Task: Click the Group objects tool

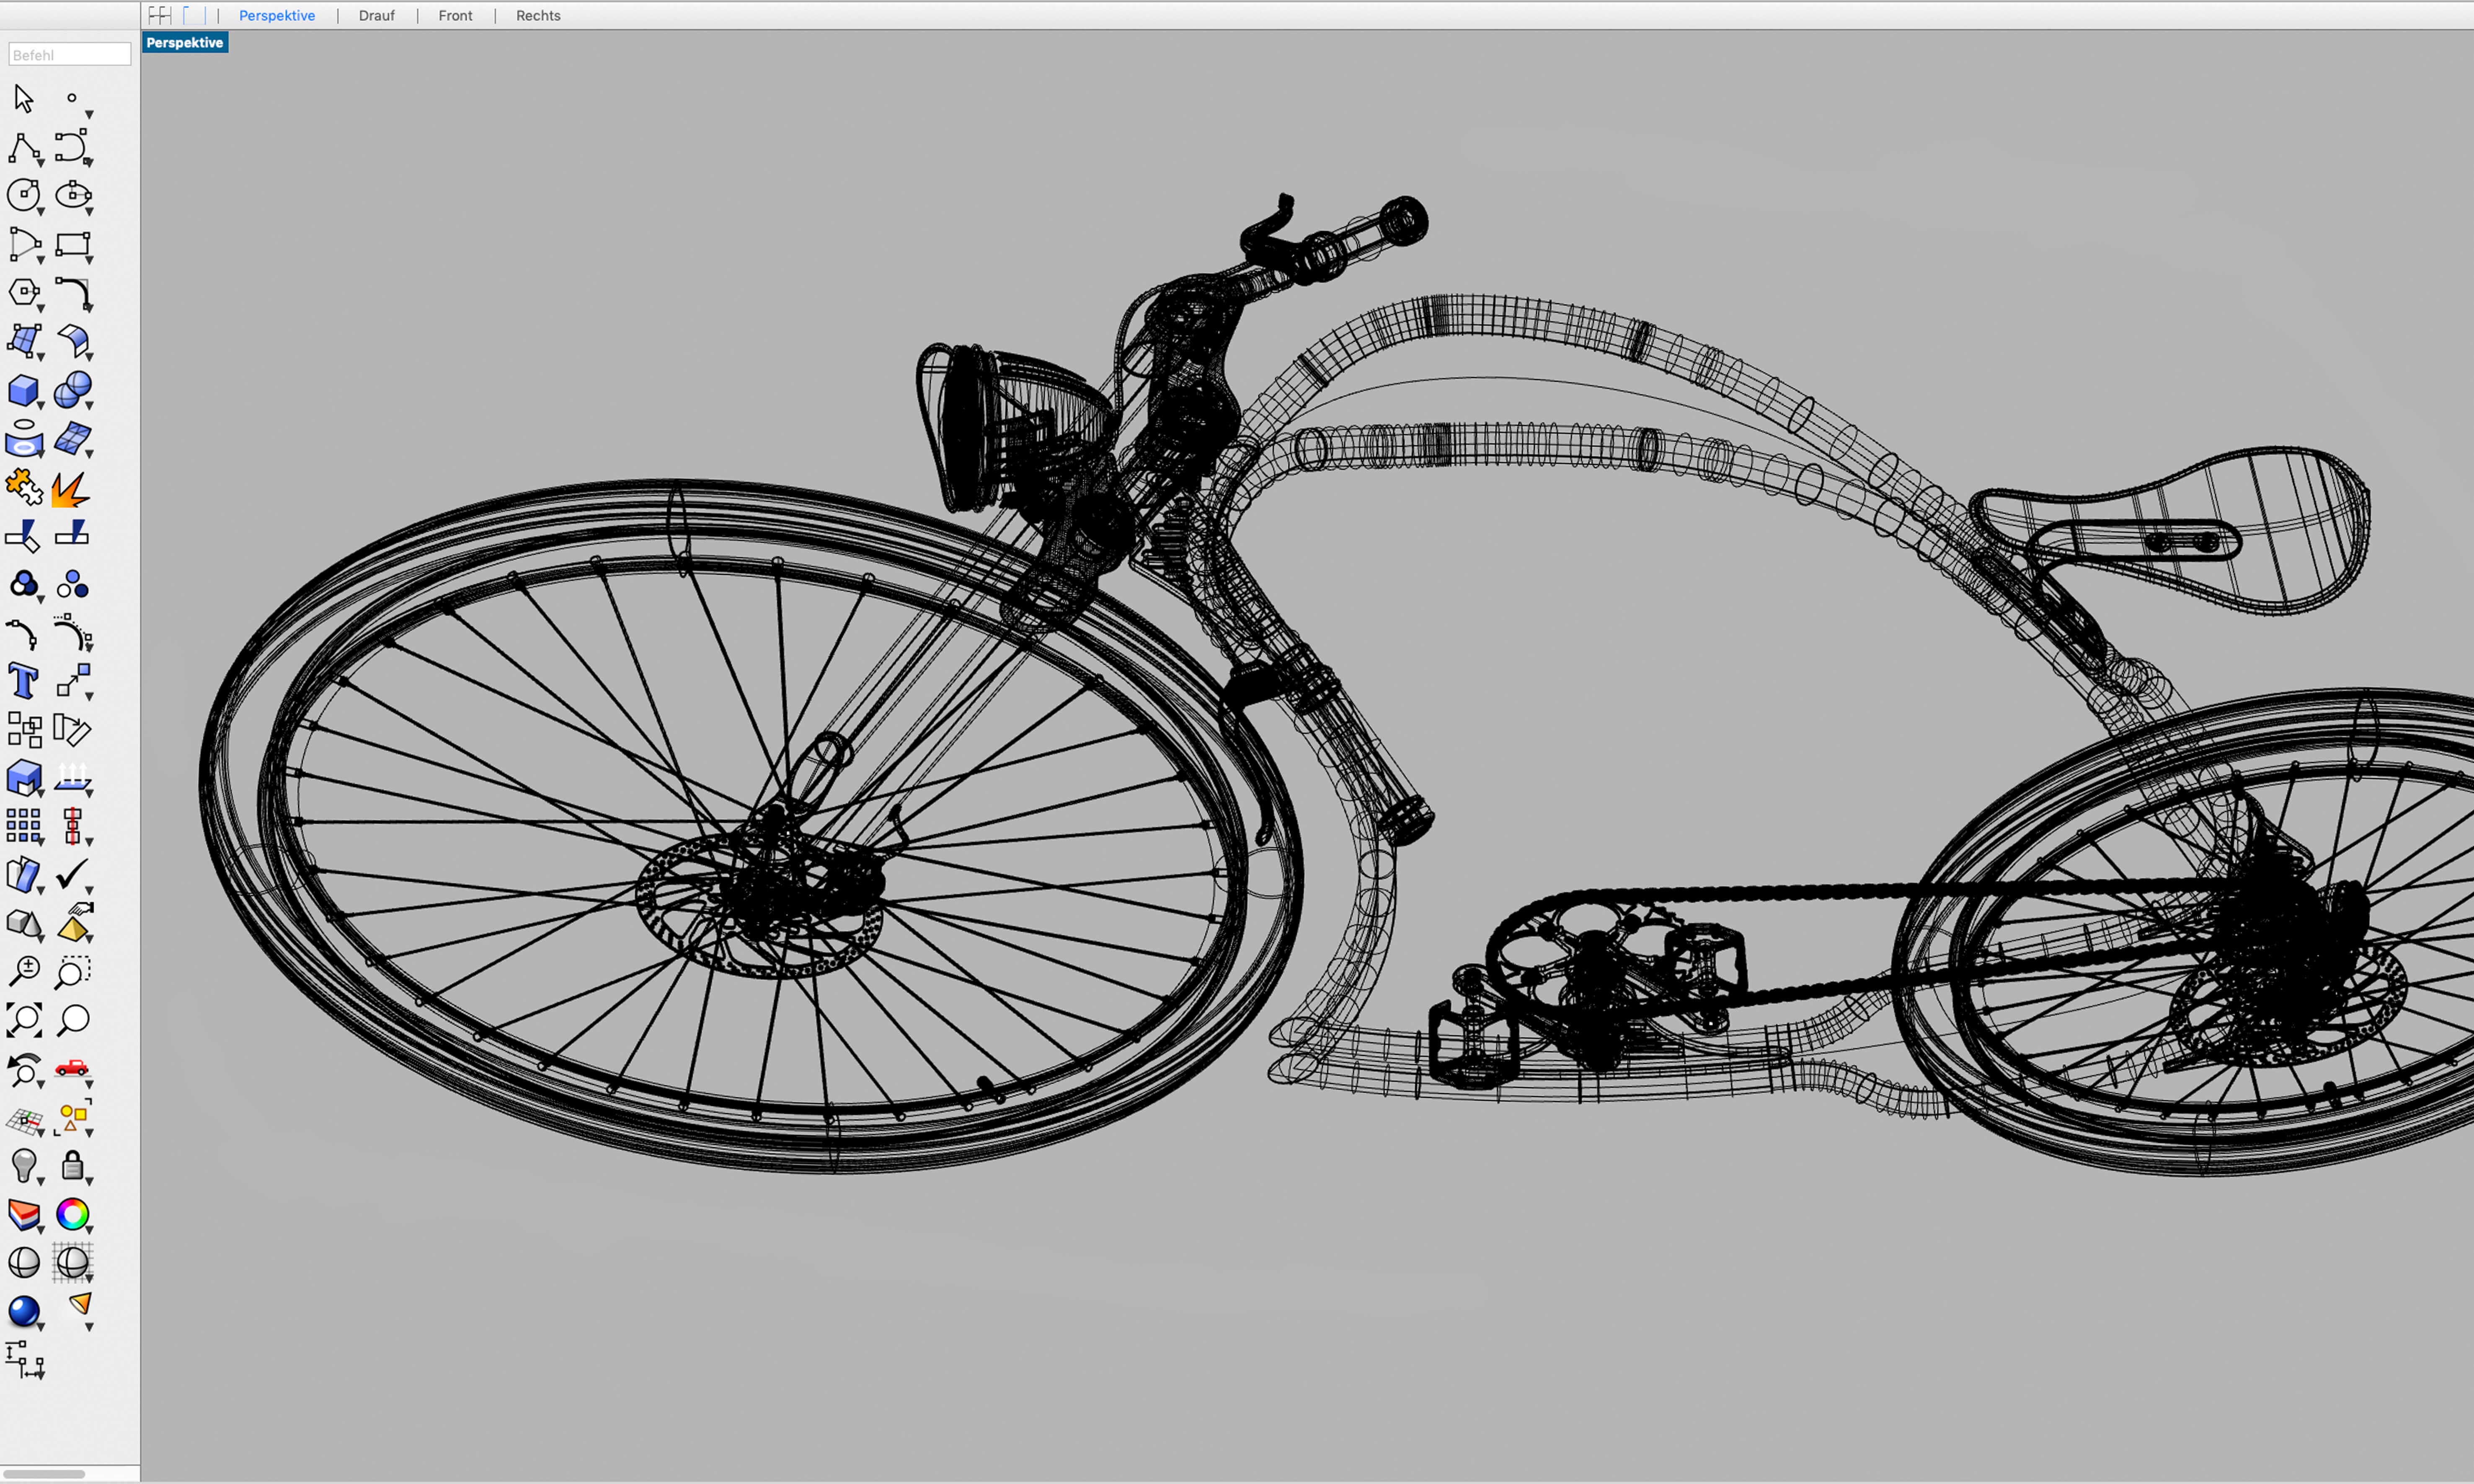Action: pyautogui.click(x=24, y=584)
